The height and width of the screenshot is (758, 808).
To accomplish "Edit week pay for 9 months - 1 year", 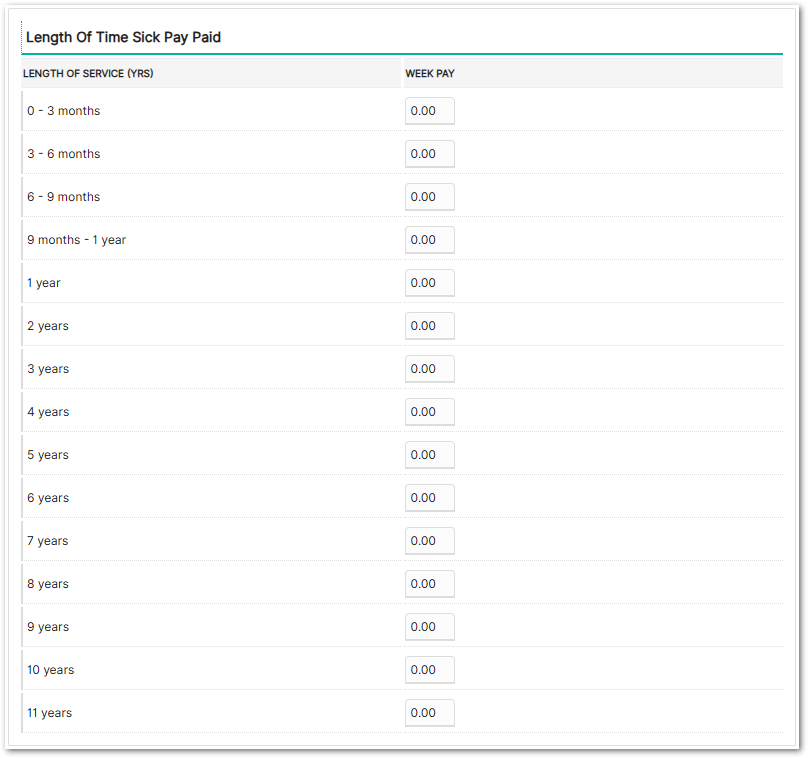I will click(430, 240).
